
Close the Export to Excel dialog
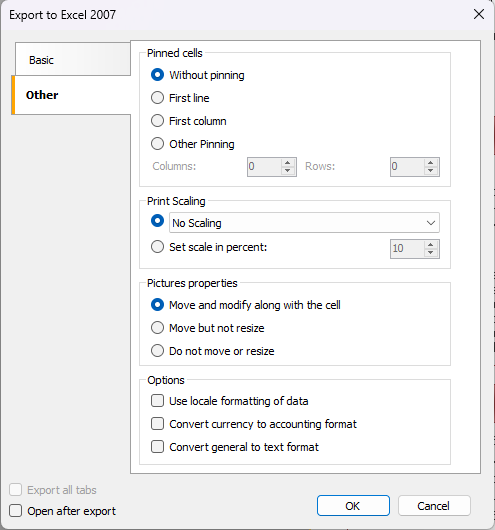click(x=479, y=14)
